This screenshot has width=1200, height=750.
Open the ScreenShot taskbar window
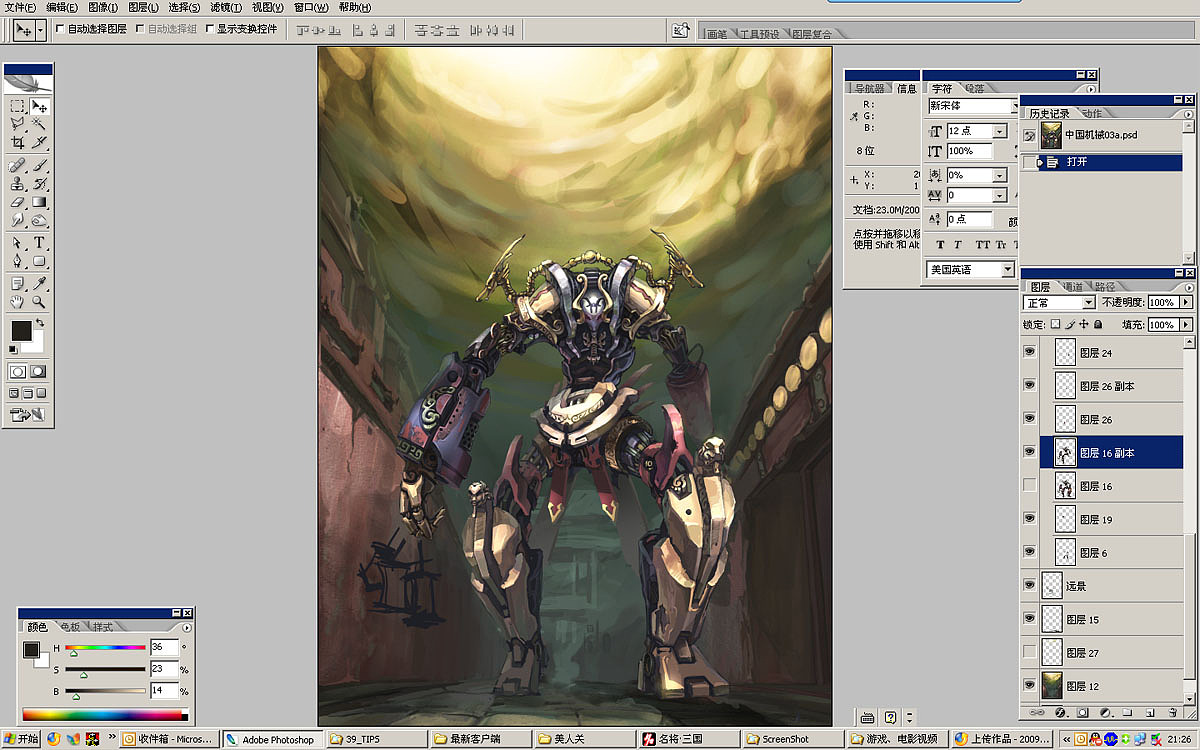[793, 739]
